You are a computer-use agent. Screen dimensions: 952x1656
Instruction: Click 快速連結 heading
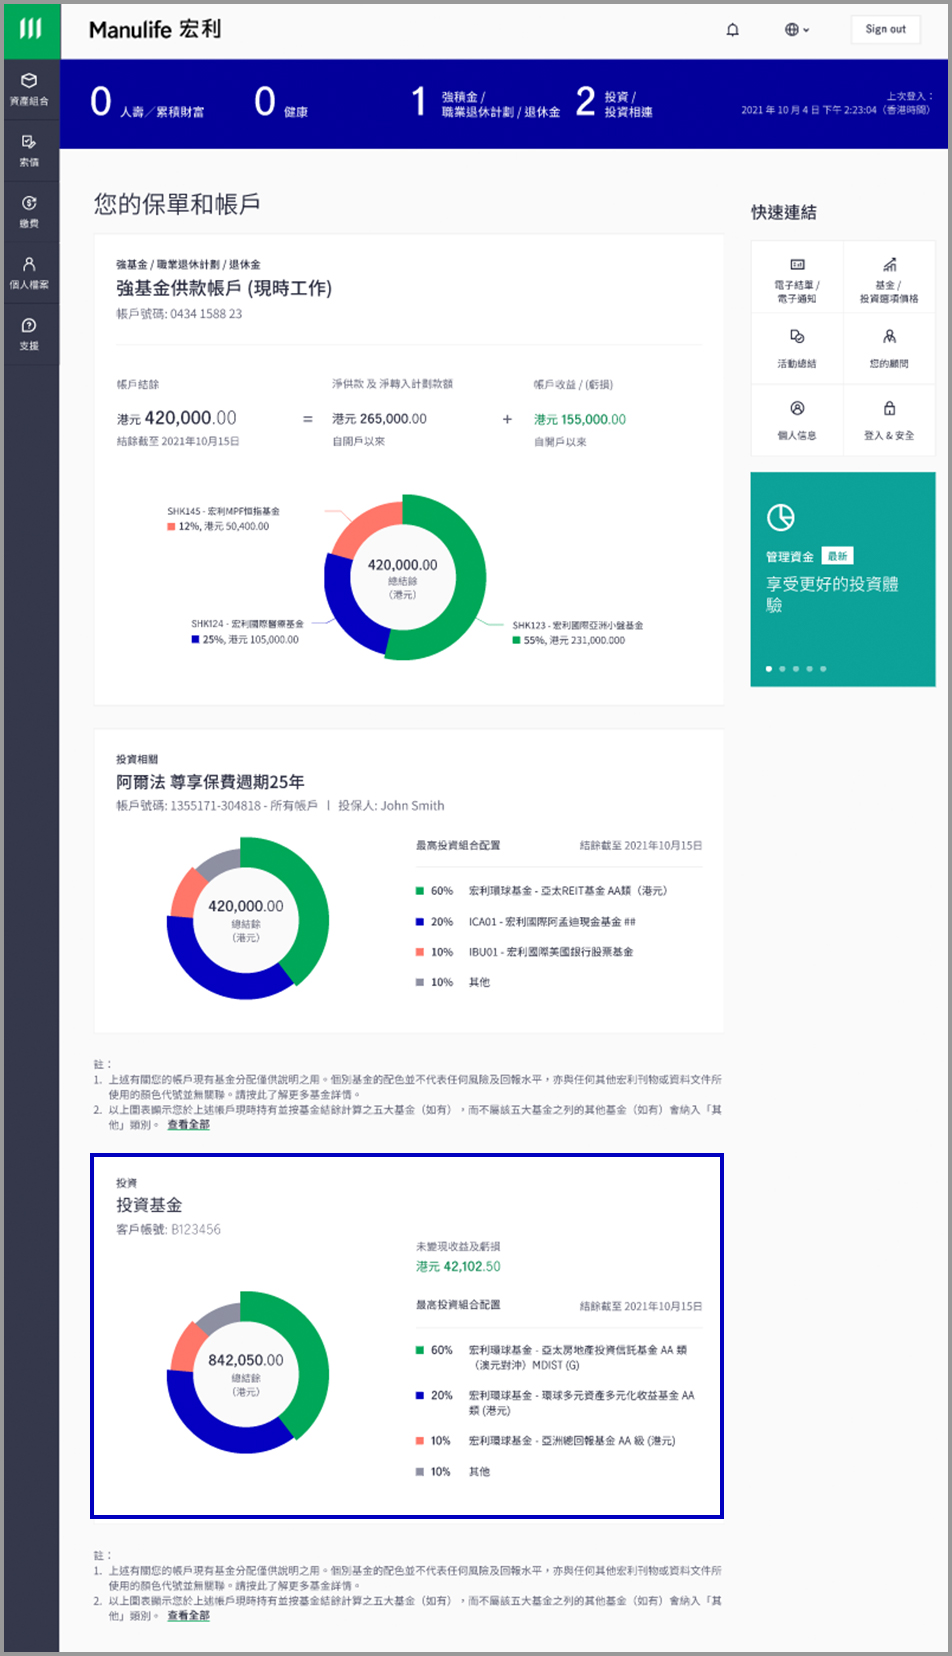point(784,212)
